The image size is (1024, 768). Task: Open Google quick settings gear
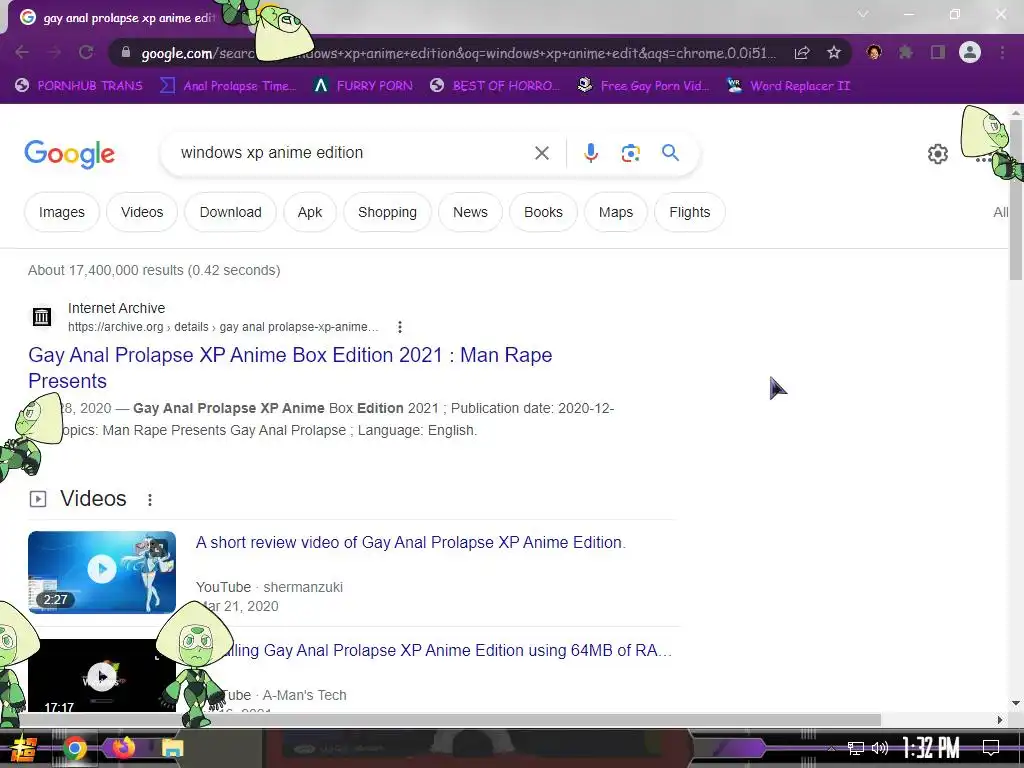click(x=938, y=154)
